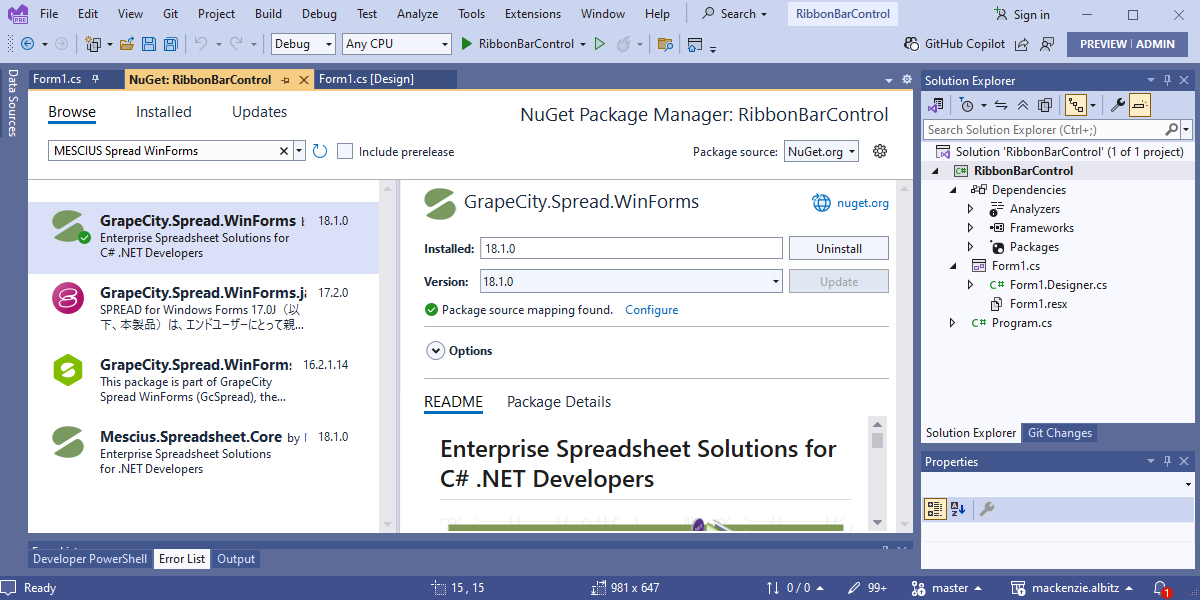Switch to the Installed tab
Viewport: 1200px width, 600px height.
coord(164,112)
